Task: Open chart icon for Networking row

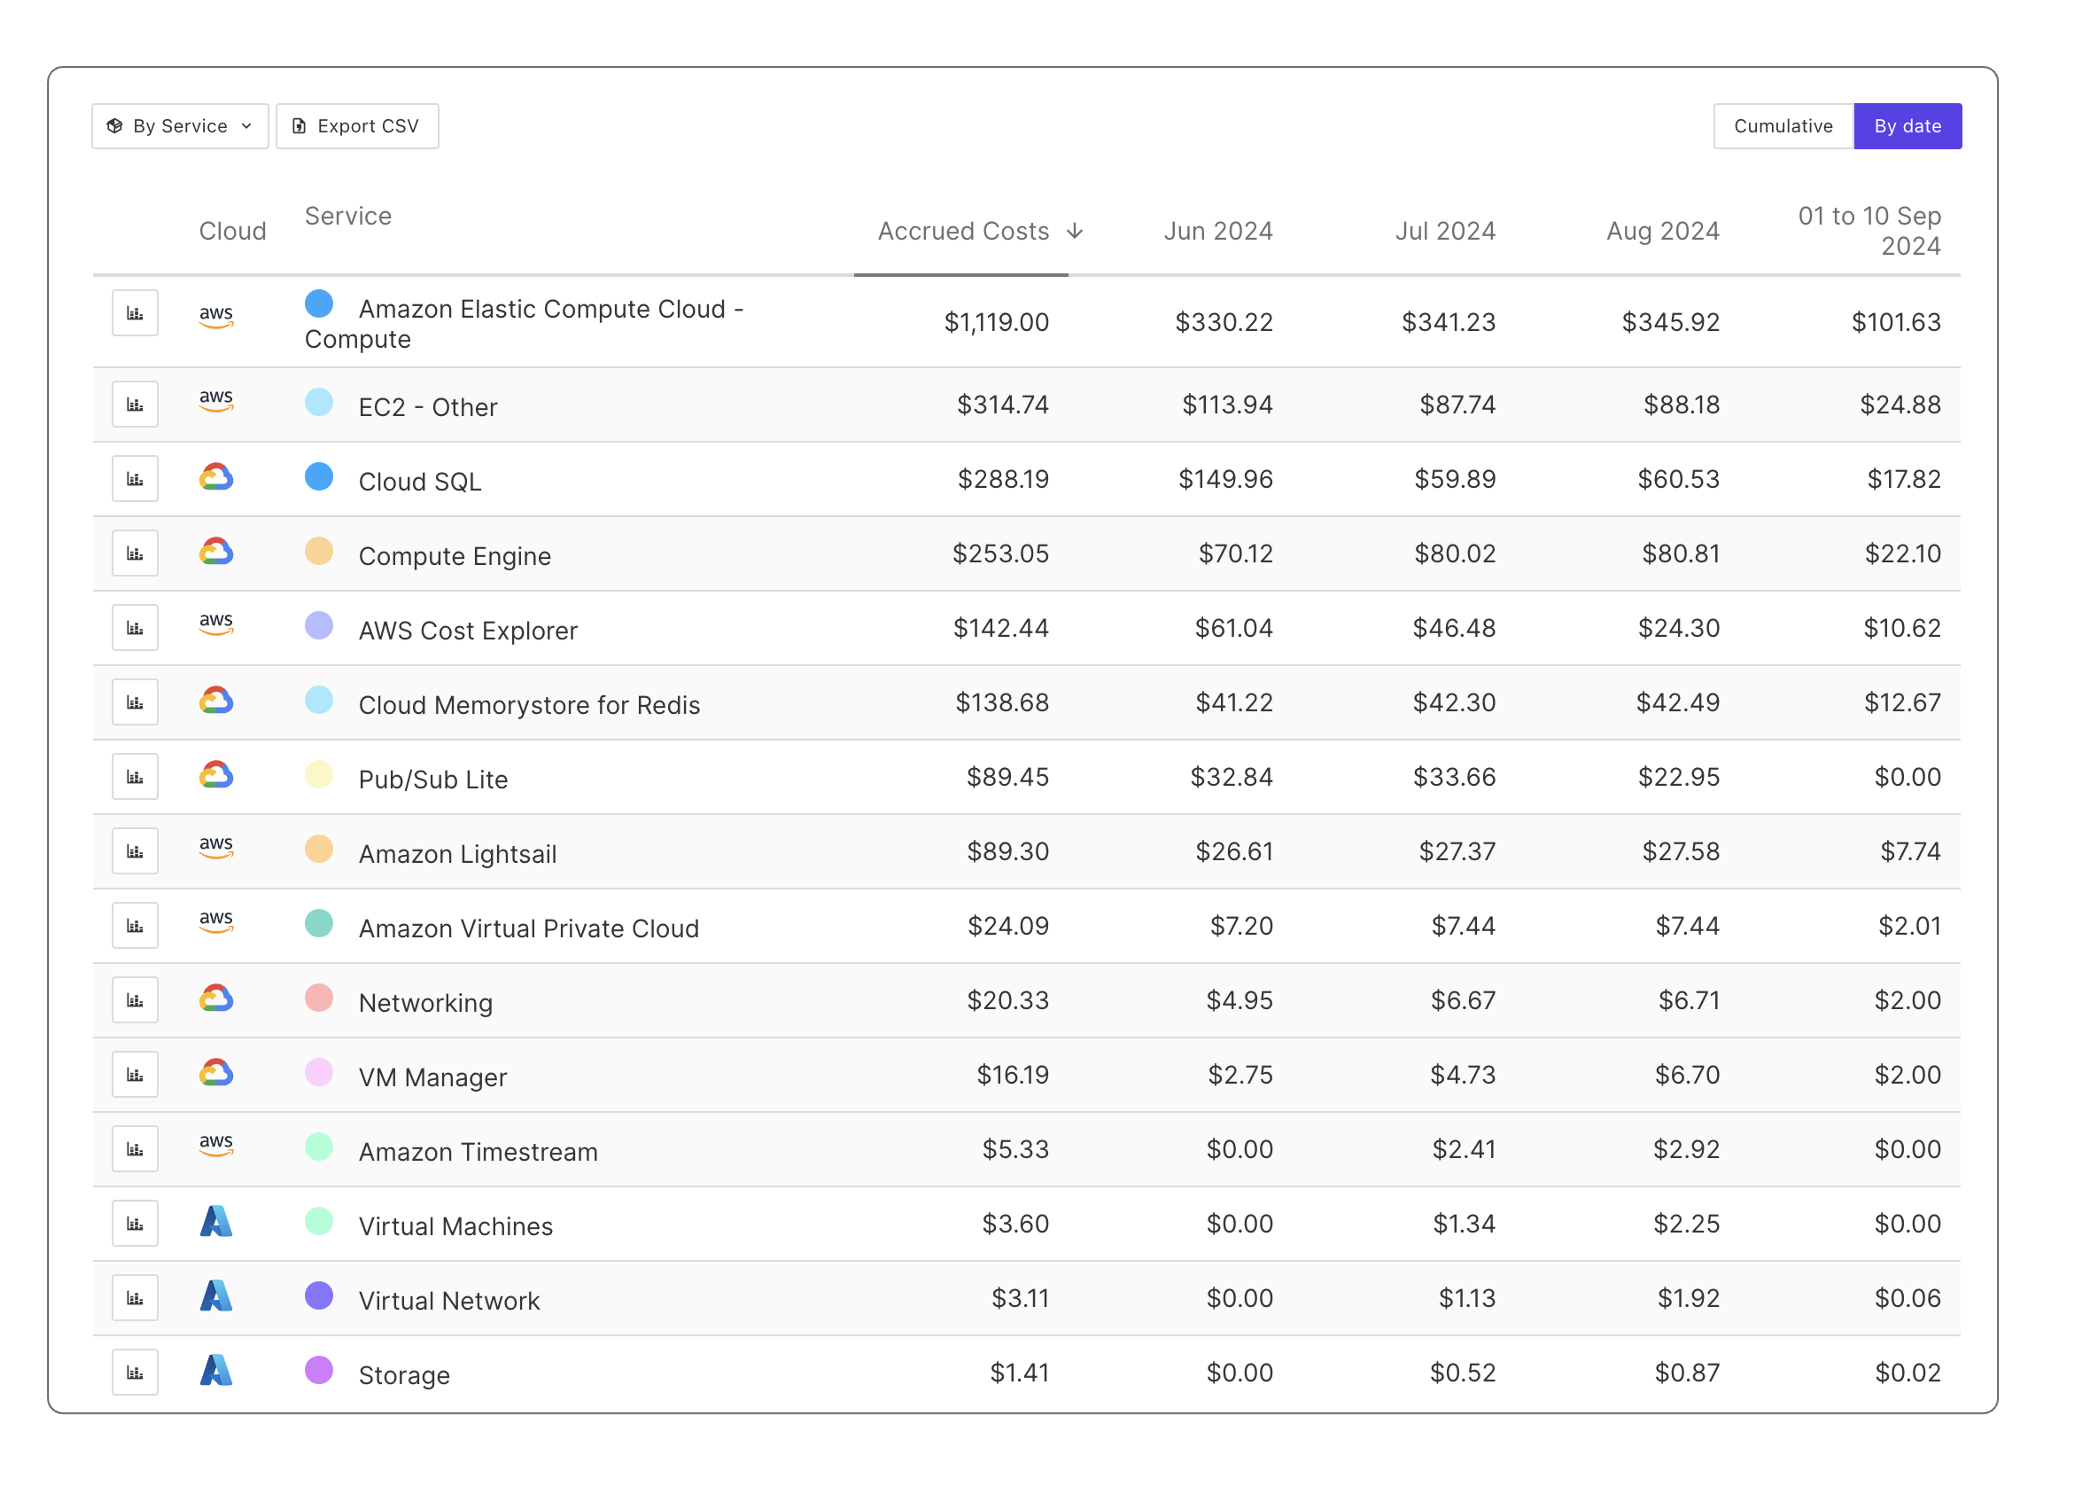Action: [135, 1000]
